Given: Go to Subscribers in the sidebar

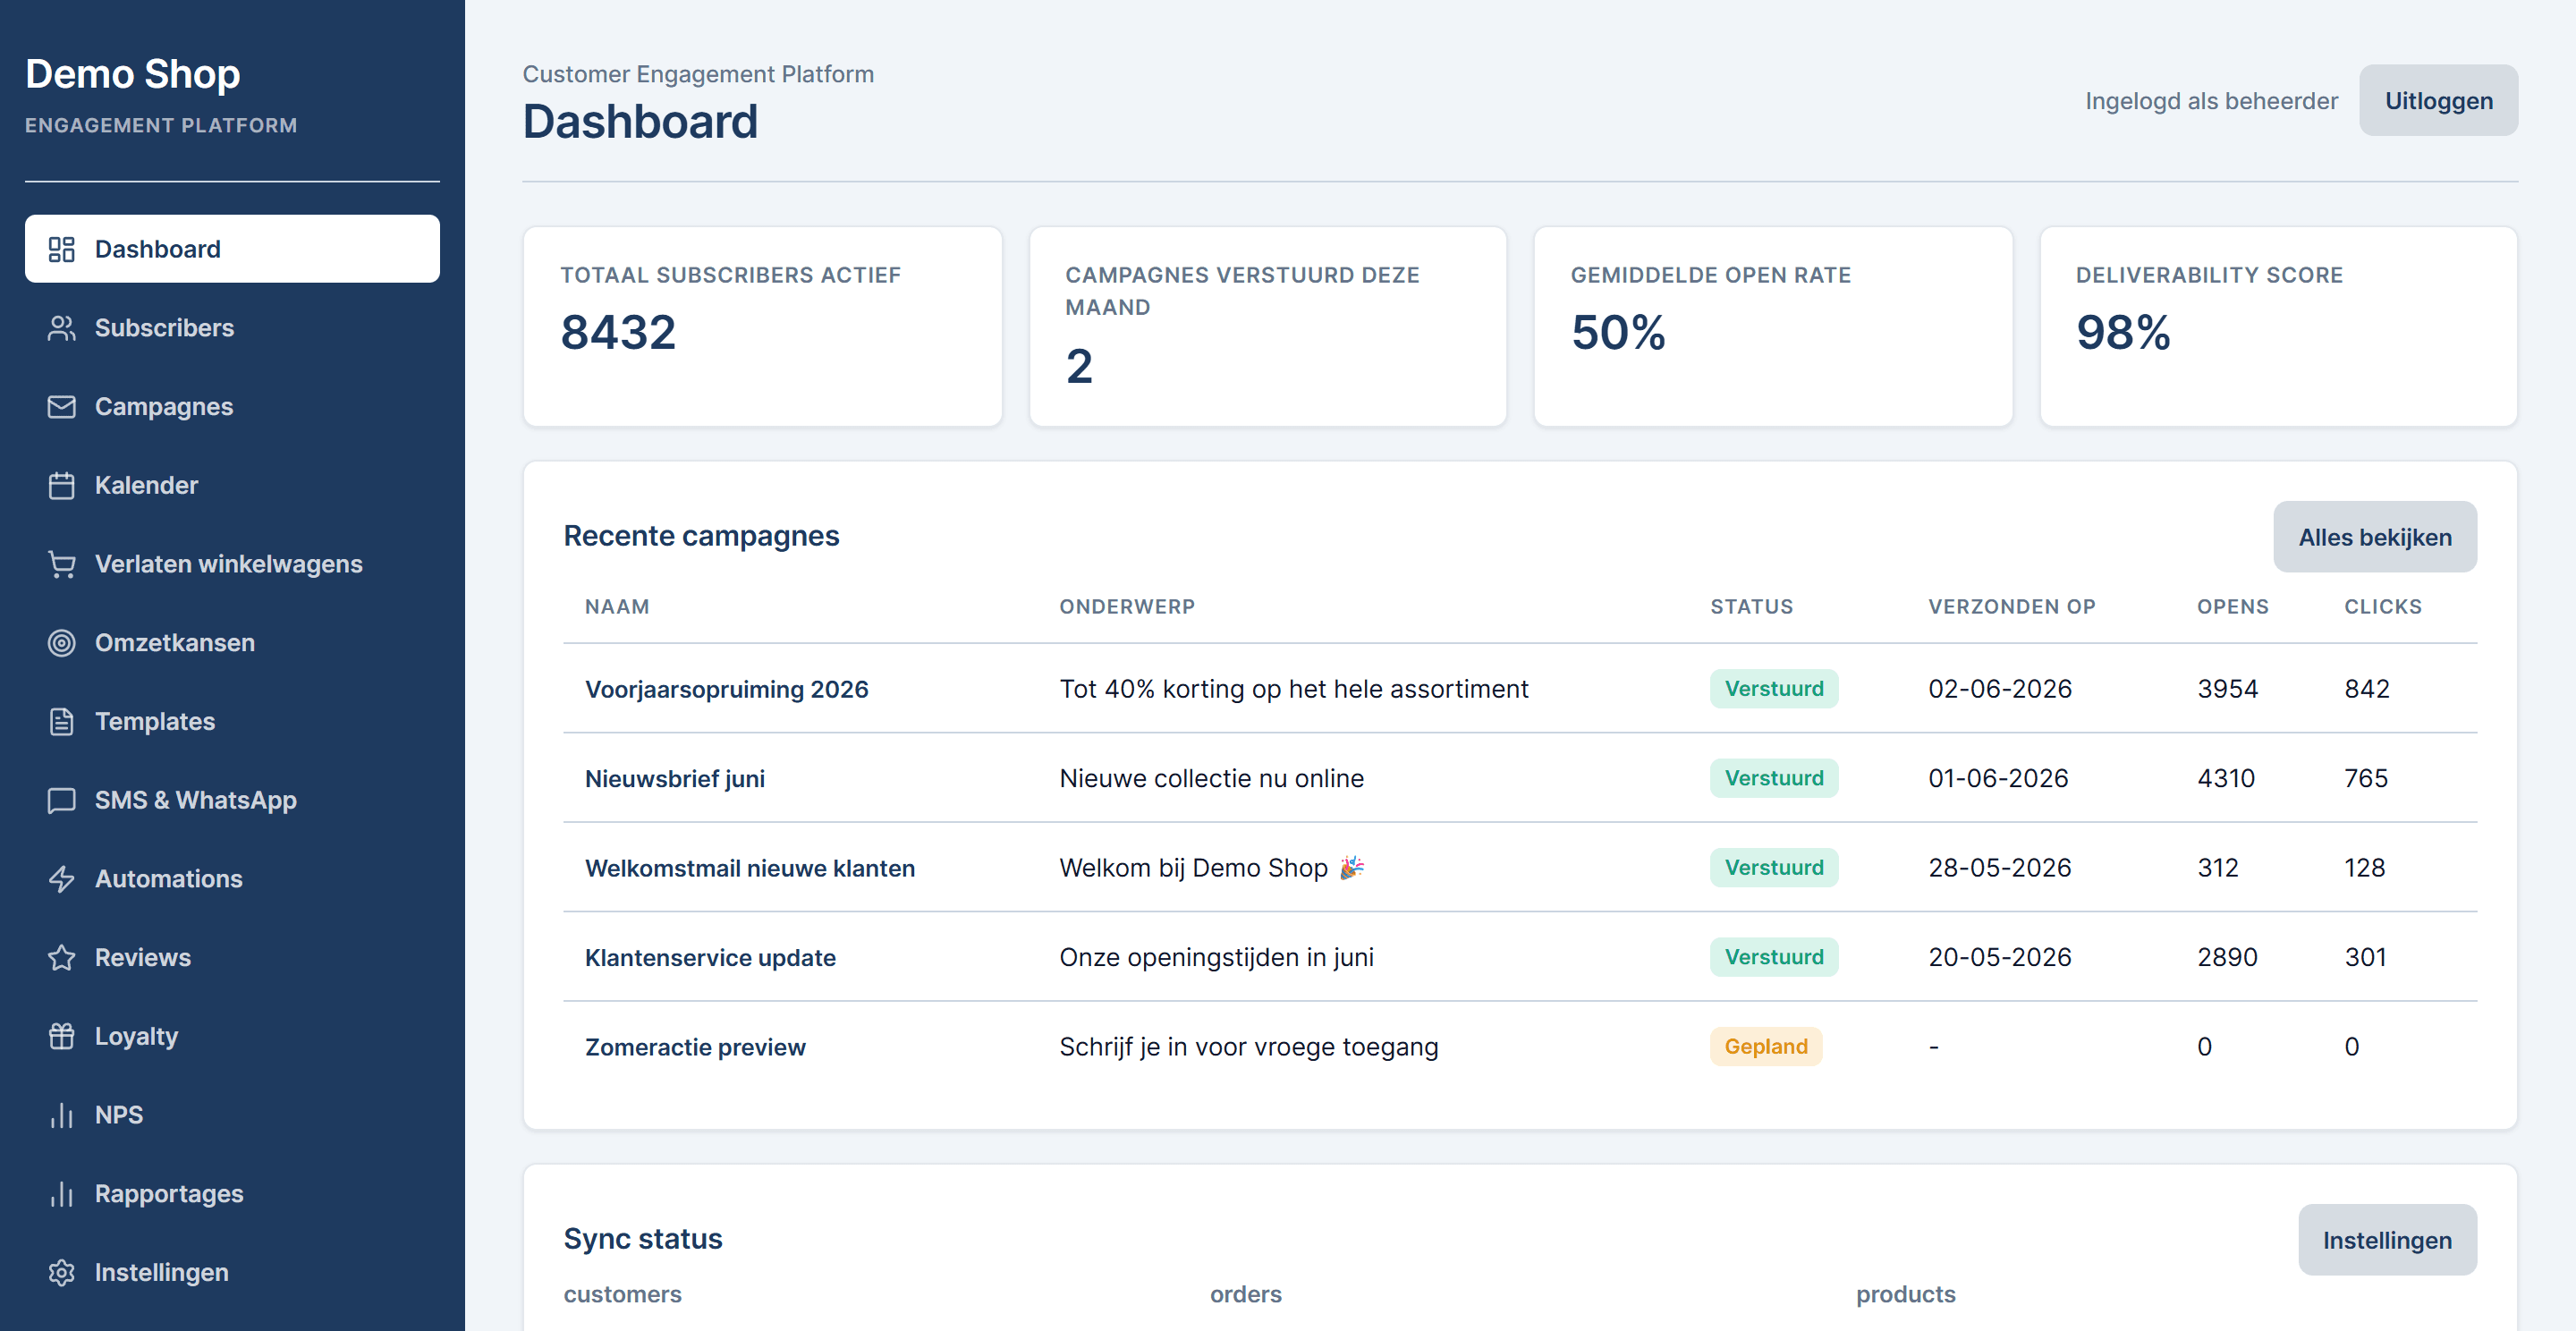Looking at the screenshot, I should [x=232, y=328].
